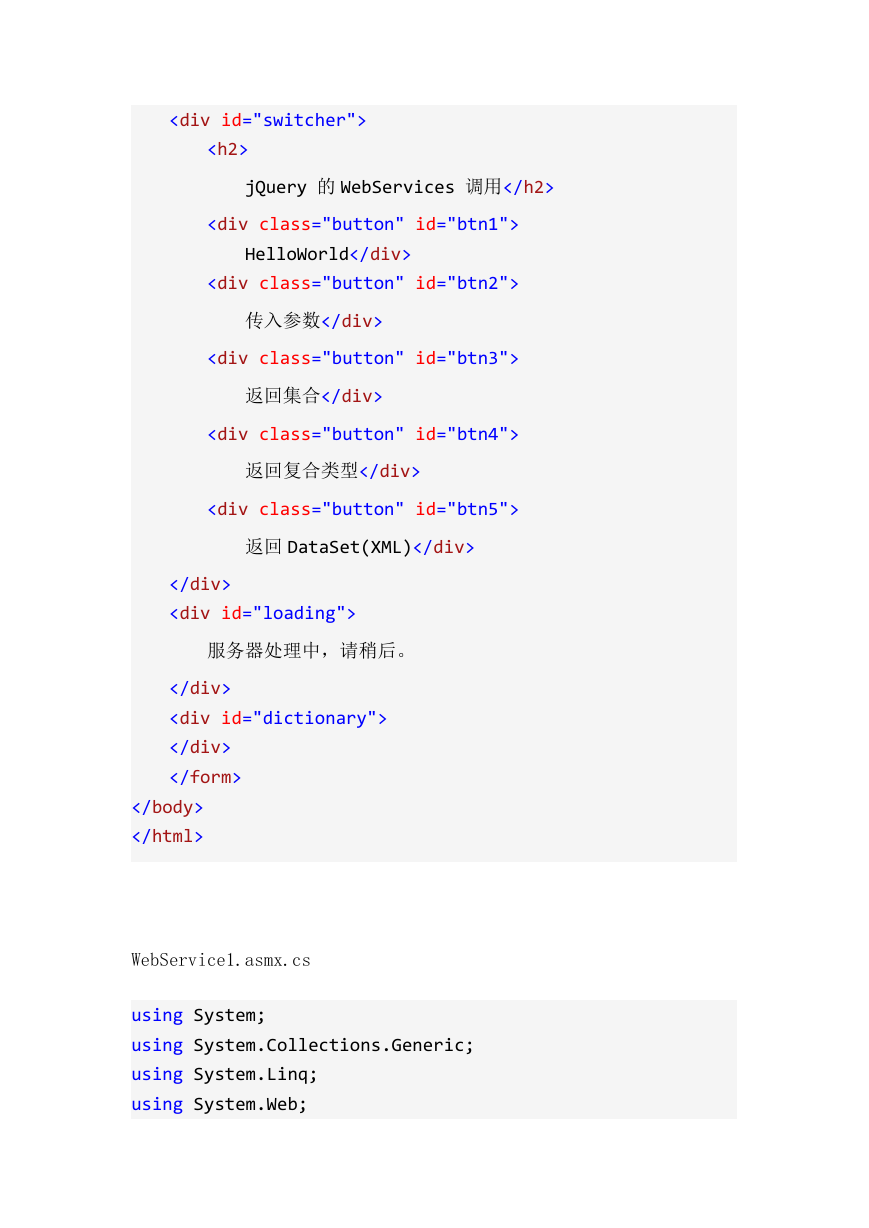The height and width of the screenshot is (1228, 869).
Task: Click the WebService1.asmx.cs file name heading
Action: [221, 960]
